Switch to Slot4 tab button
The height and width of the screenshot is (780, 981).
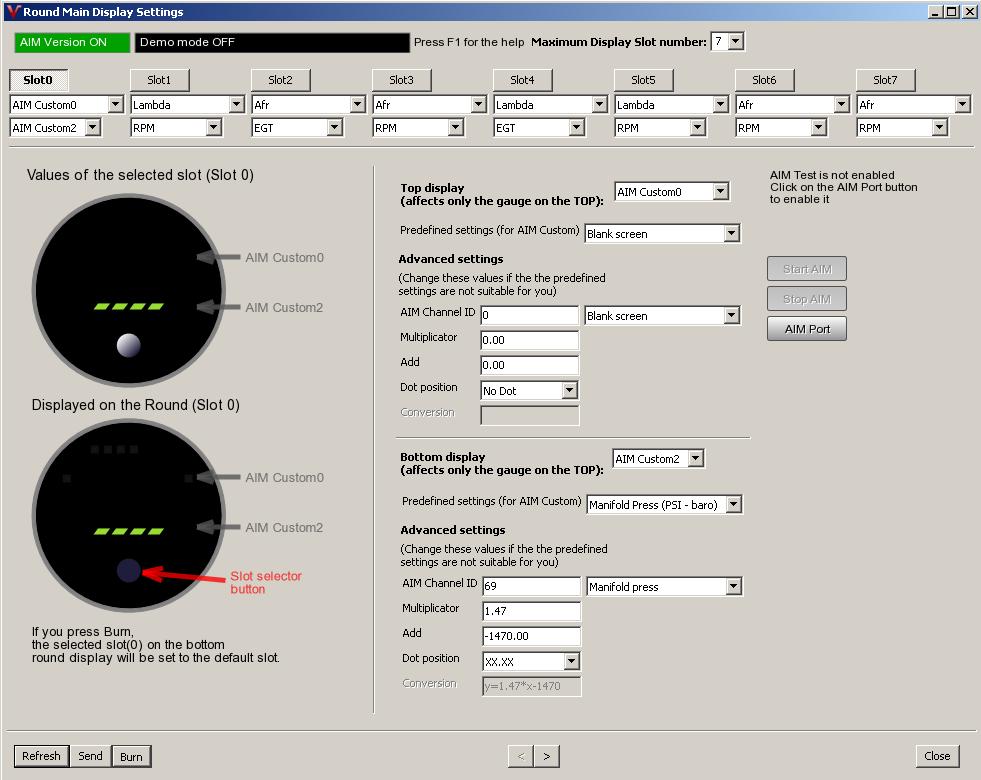coord(522,80)
